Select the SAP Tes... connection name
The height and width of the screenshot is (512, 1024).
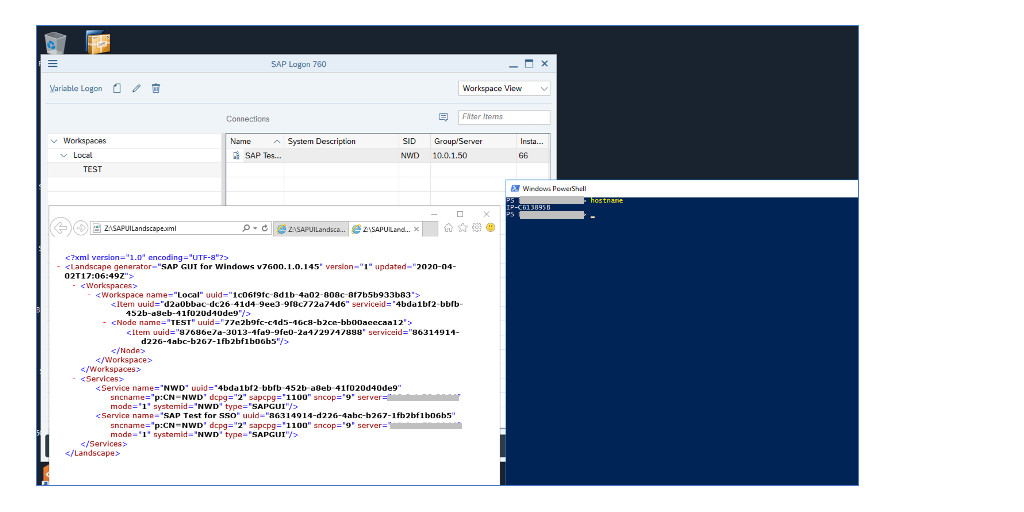[x=263, y=156]
